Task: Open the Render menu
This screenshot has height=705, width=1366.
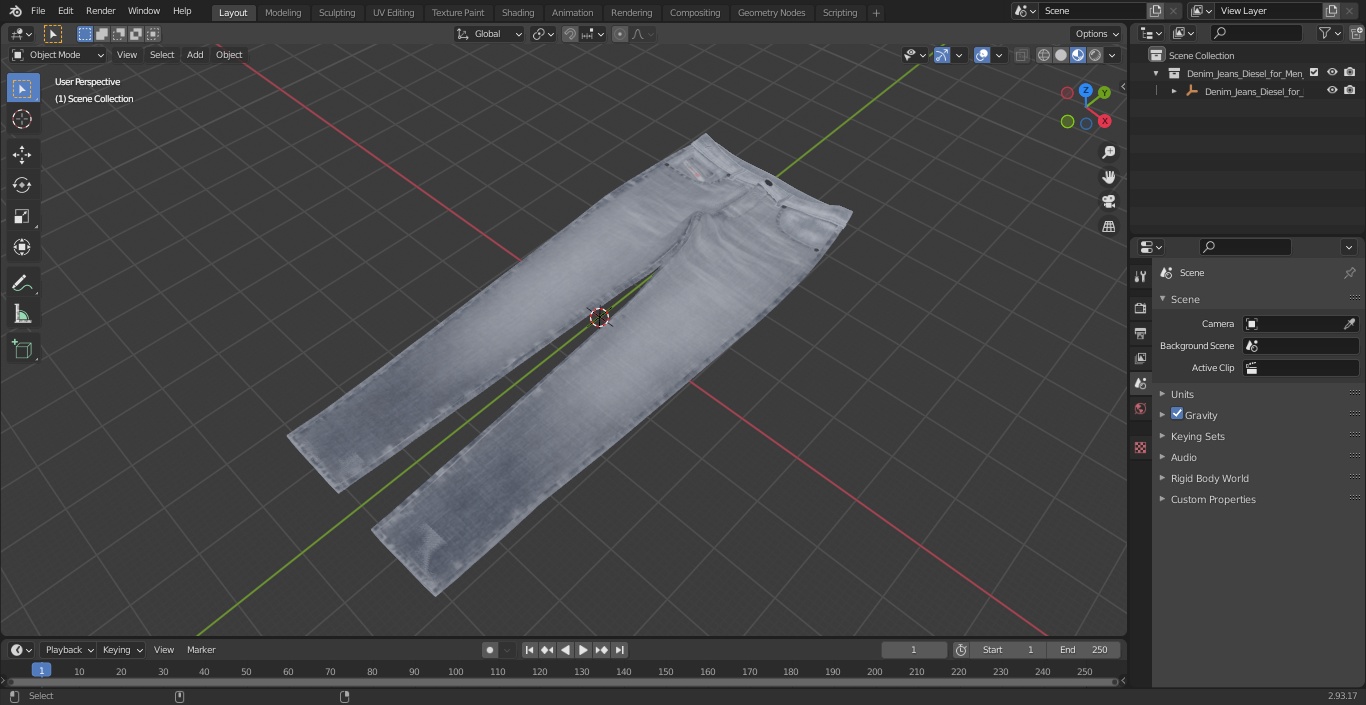Action: click(x=100, y=11)
